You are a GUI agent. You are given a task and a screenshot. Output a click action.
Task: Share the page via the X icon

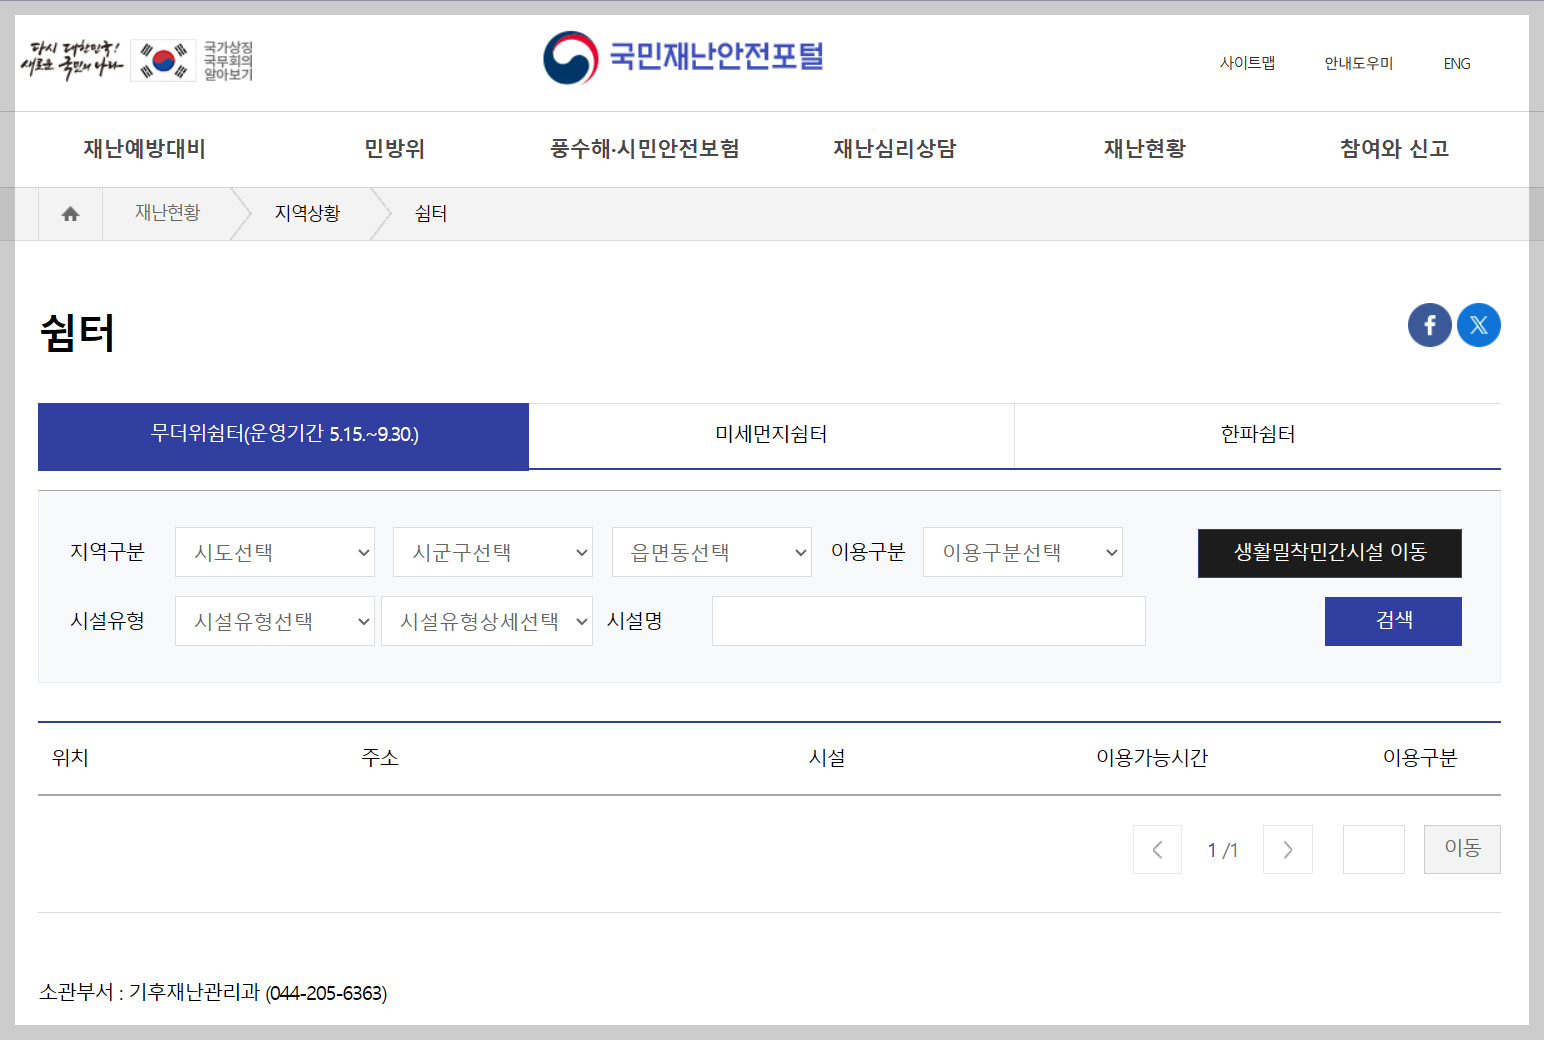click(x=1478, y=324)
